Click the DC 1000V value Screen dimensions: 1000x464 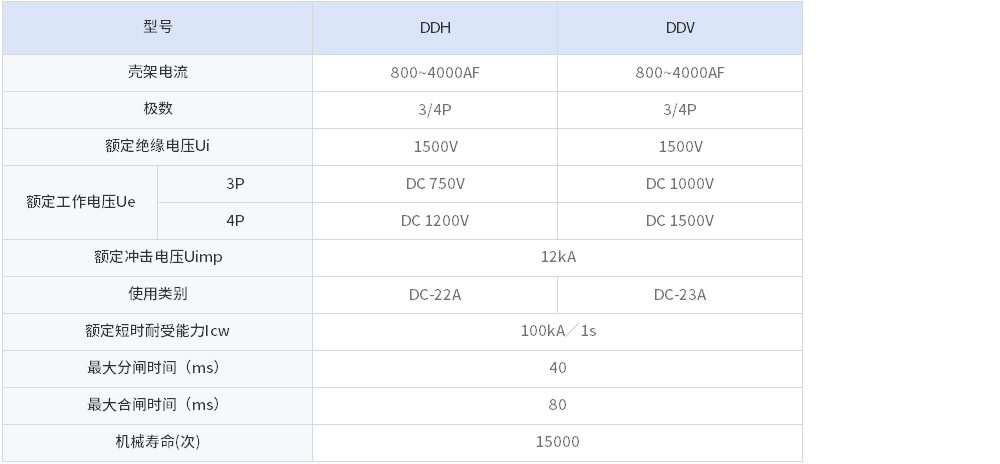(x=680, y=184)
